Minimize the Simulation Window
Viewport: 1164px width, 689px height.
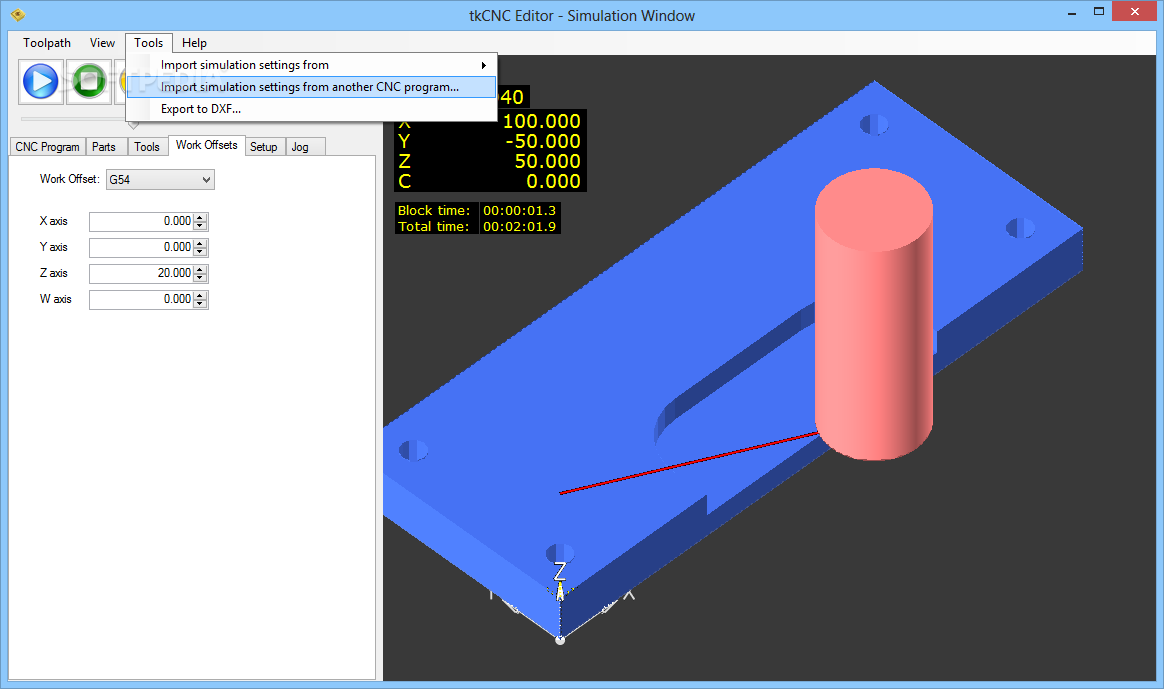pyautogui.click(x=1072, y=13)
